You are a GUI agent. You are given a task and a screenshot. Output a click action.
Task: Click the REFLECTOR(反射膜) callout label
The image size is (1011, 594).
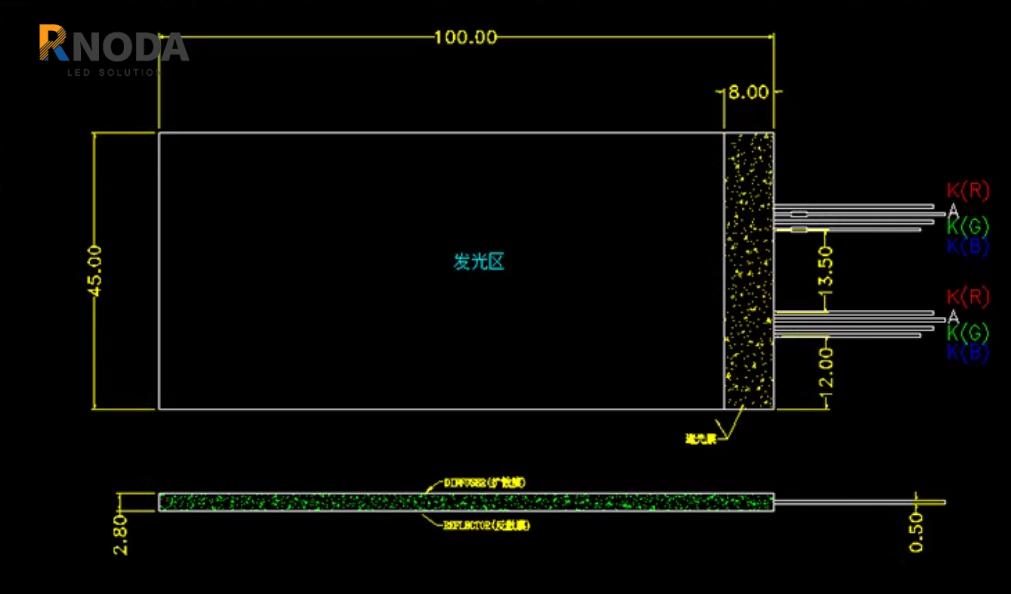pyautogui.click(x=486, y=526)
